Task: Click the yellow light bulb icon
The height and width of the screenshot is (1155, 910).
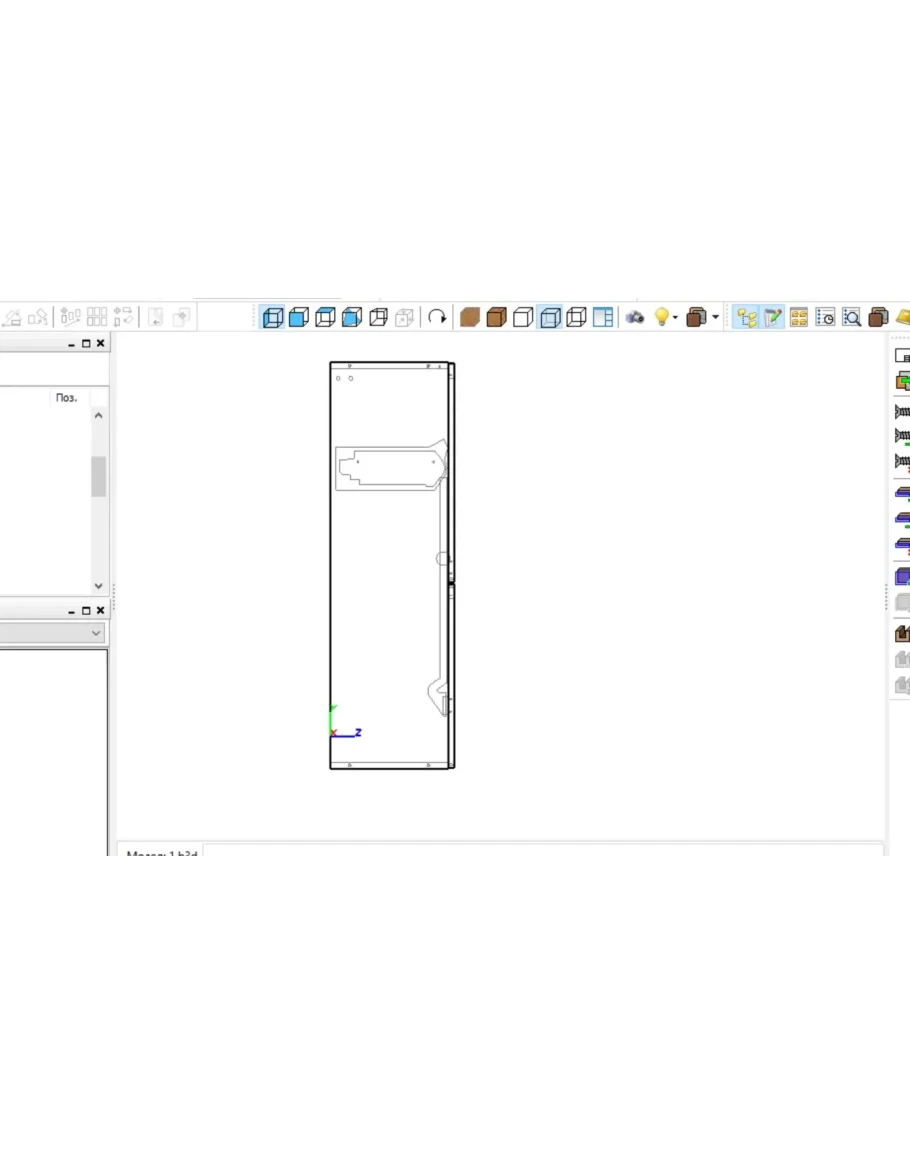Action: (660, 318)
